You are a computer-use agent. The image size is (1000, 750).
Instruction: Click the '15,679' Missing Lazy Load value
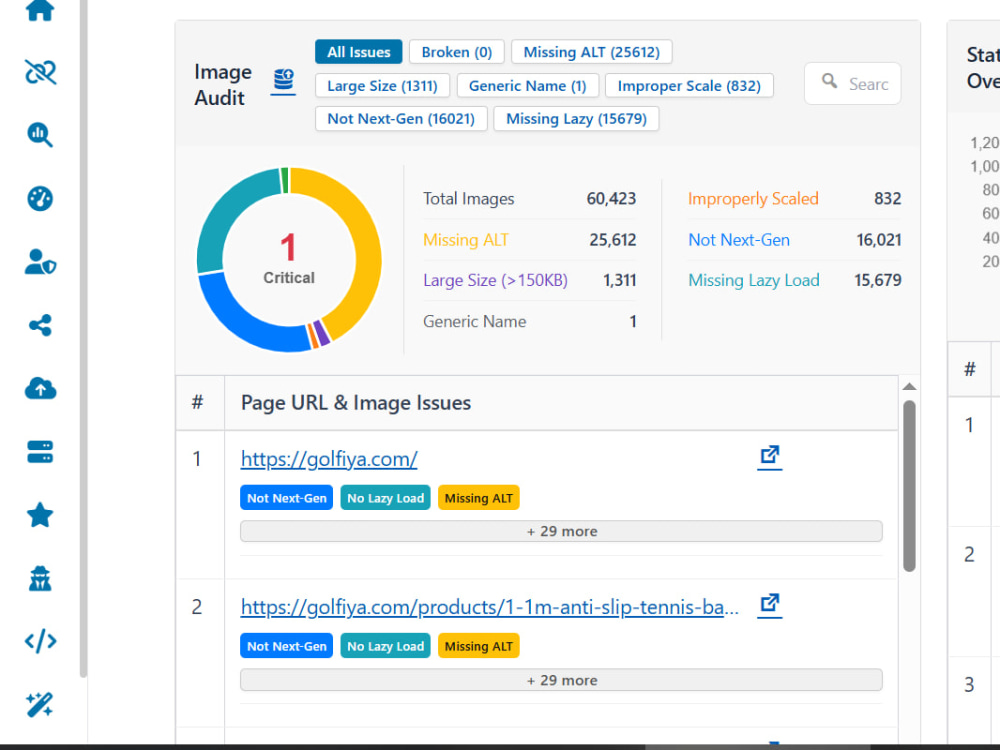click(x=878, y=280)
